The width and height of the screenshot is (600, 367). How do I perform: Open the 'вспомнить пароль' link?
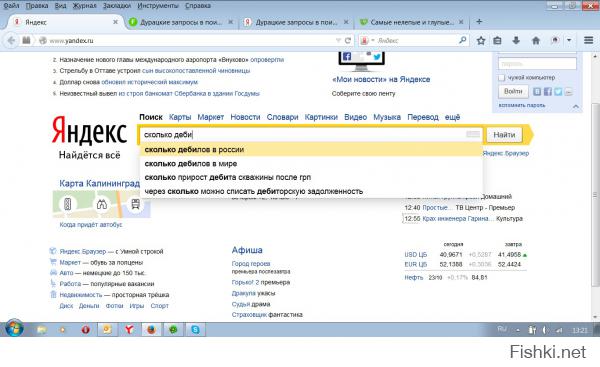(522, 105)
